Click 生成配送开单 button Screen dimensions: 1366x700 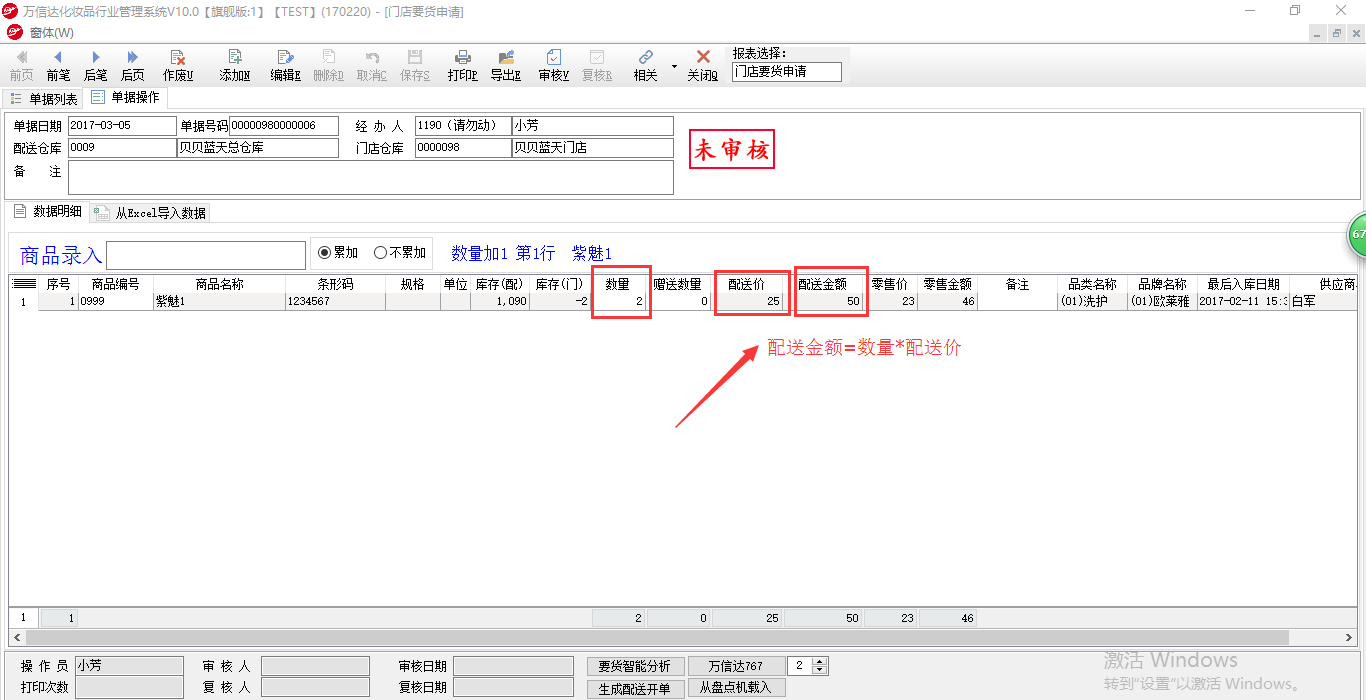pos(635,688)
